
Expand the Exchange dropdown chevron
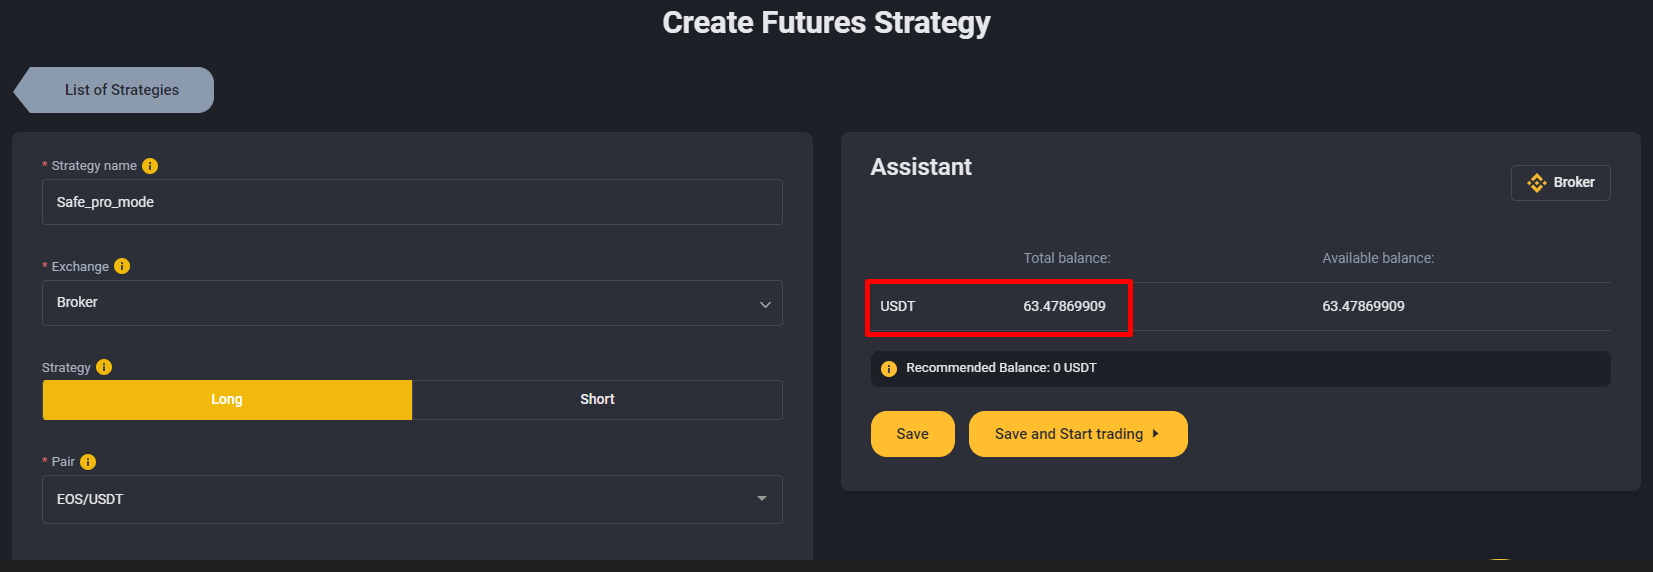(765, 304)
